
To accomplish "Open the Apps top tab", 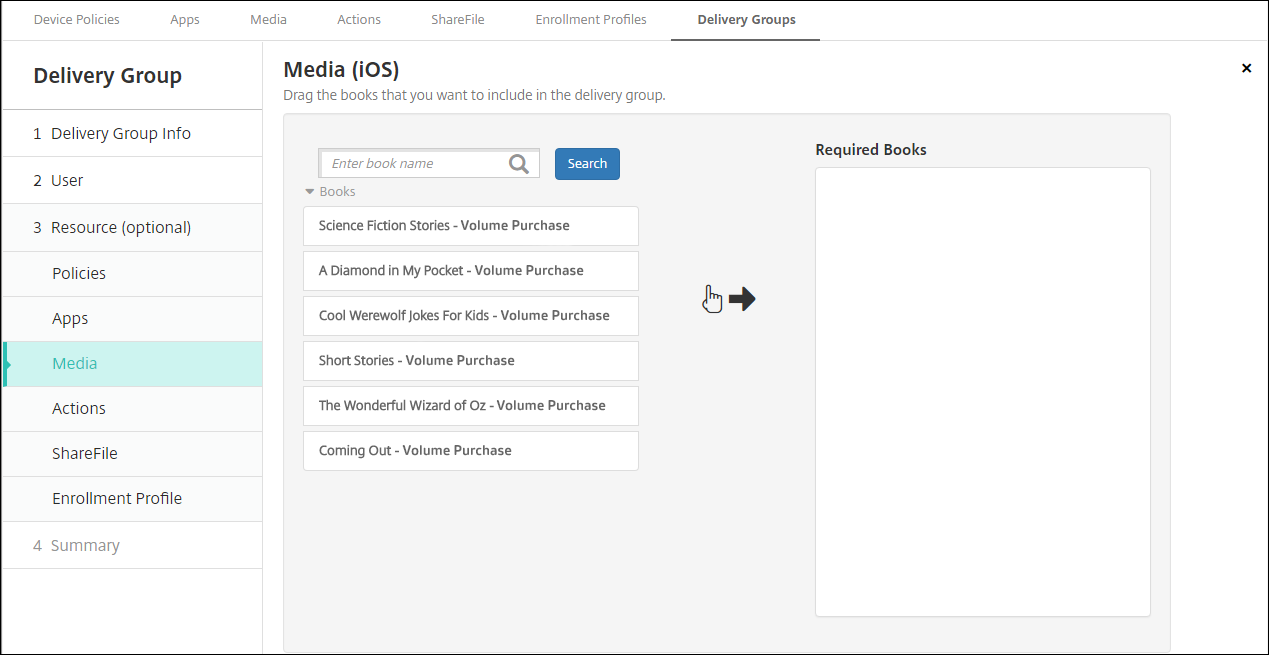I will tap(185, 20).
